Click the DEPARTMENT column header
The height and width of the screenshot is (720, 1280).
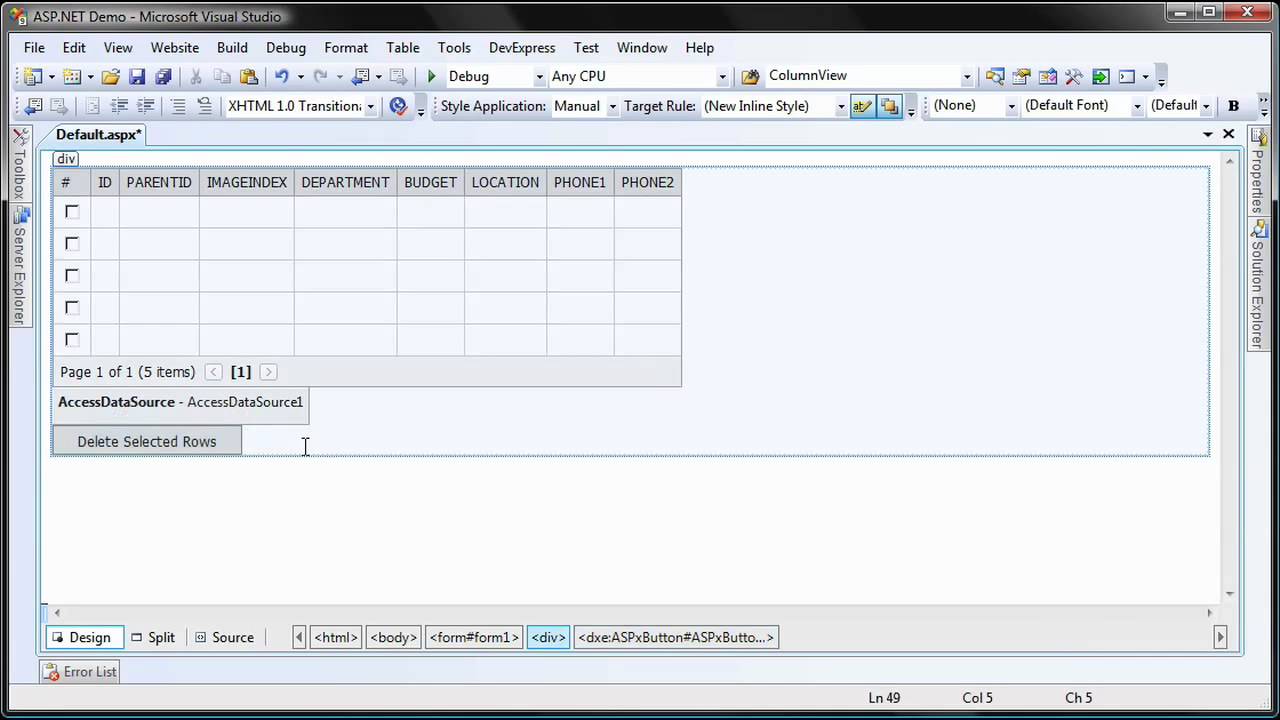click(x=345, y=182)
